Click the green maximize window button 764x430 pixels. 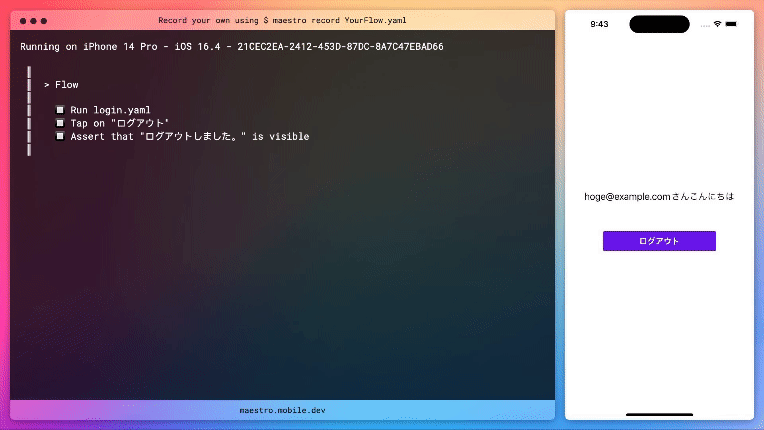[42, 20]
